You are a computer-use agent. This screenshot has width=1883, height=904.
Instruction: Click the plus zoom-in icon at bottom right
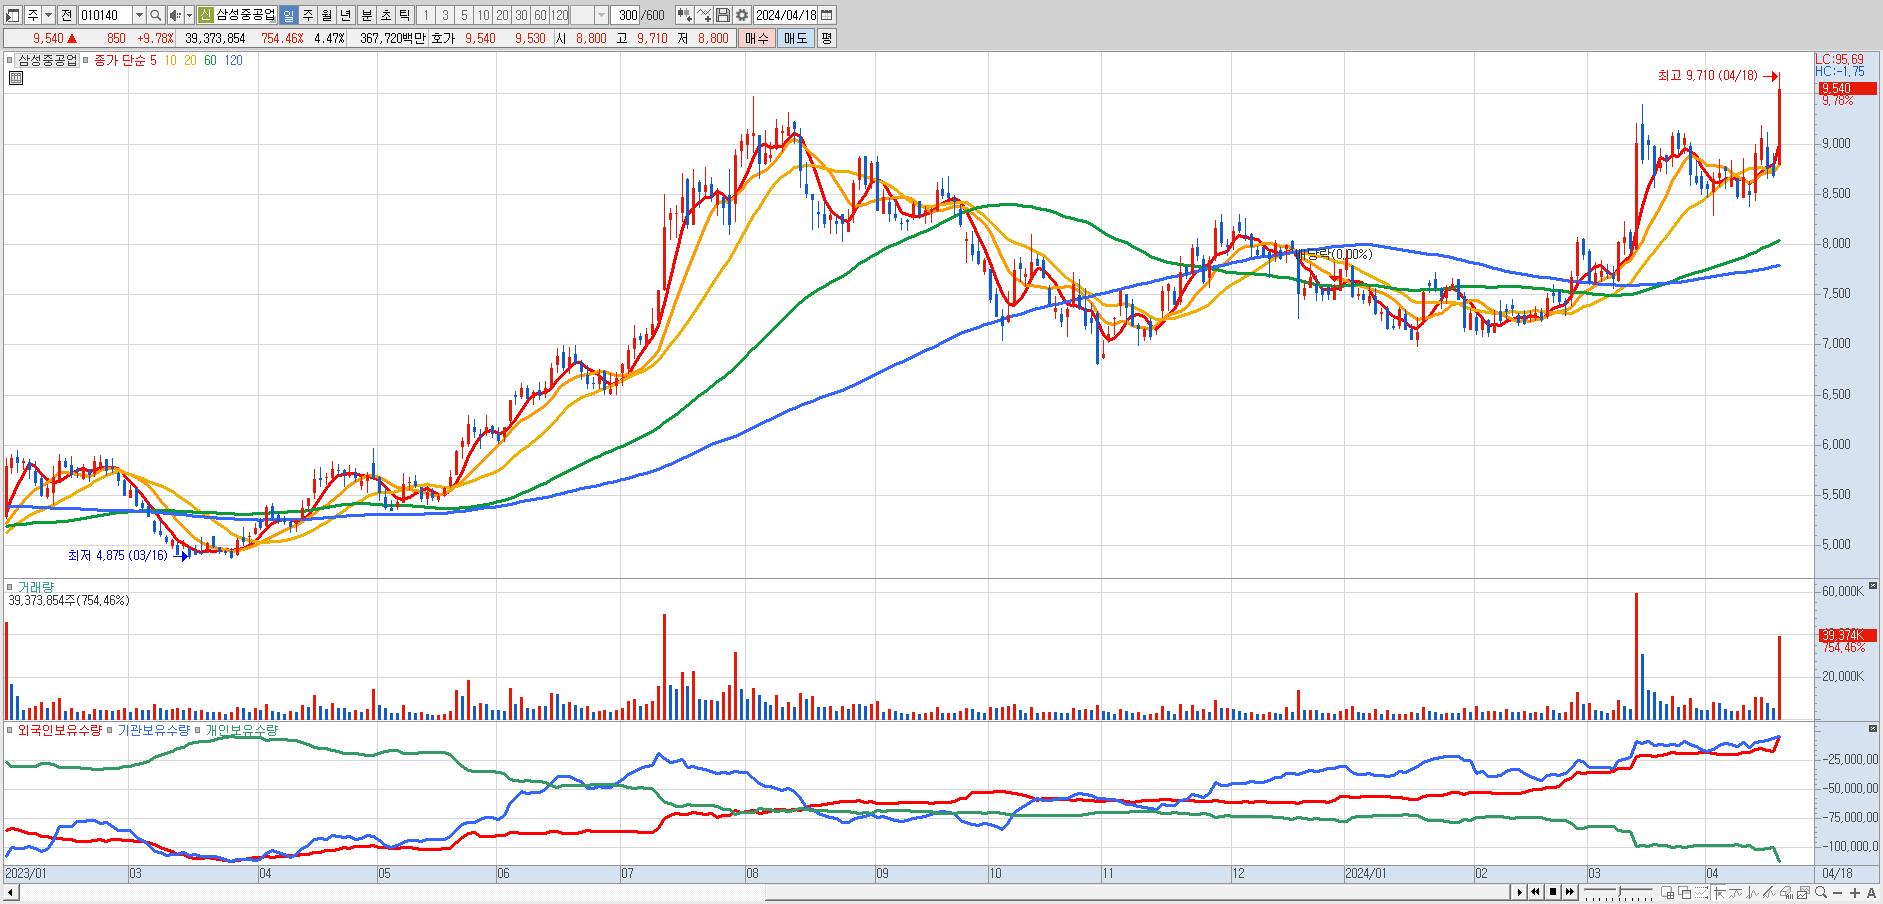coord(1855,893)
